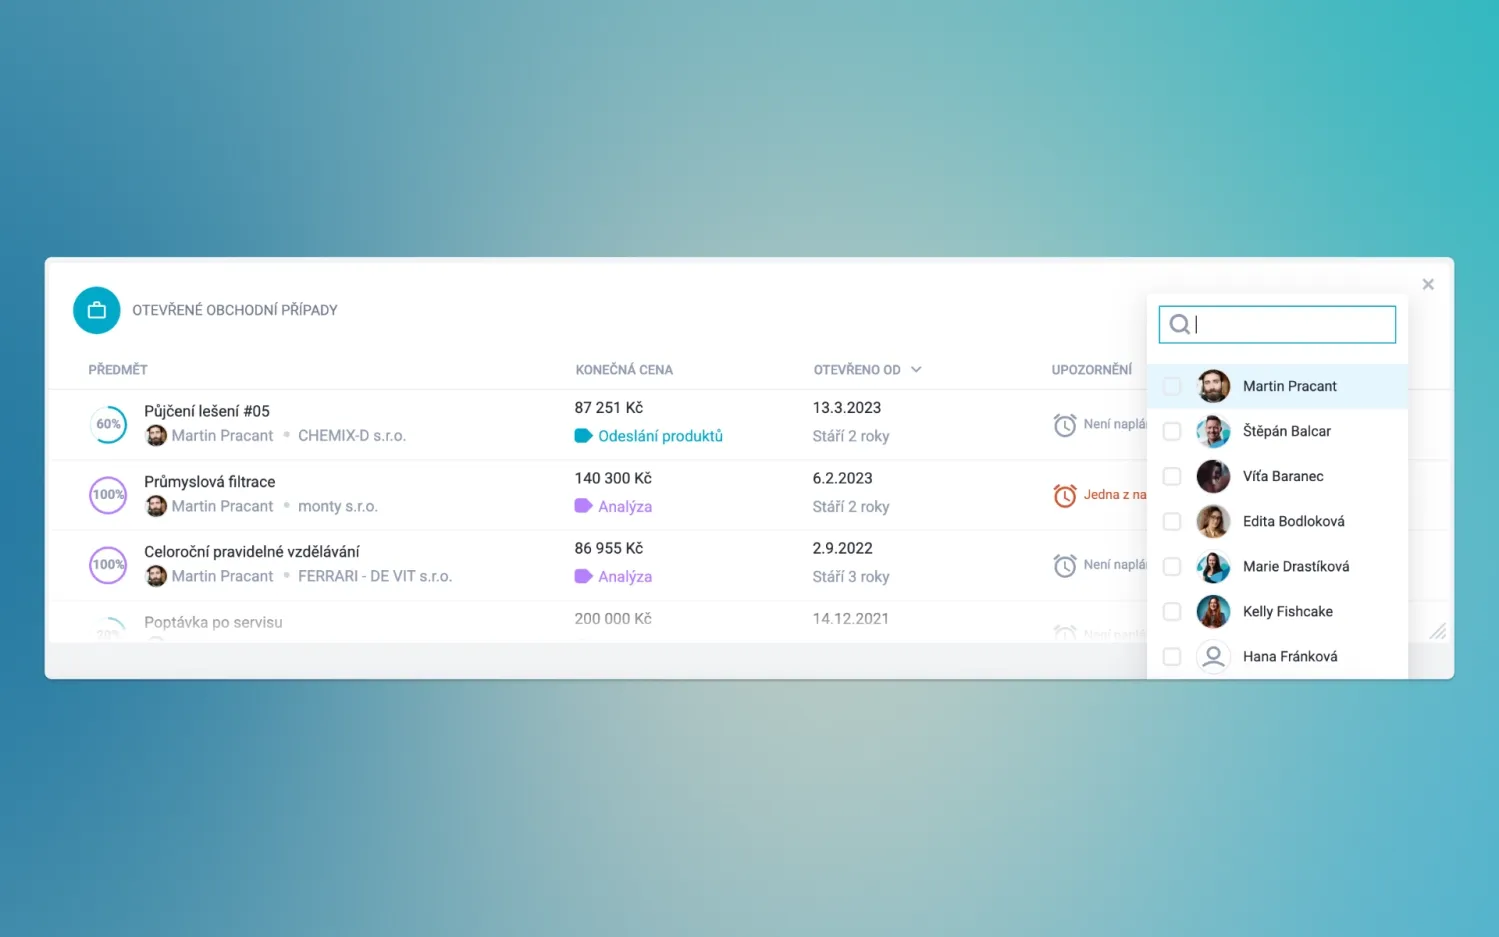Click Martin Pracant's avatar in Celoroční vzdělávání row

click(x=156, y=576)
